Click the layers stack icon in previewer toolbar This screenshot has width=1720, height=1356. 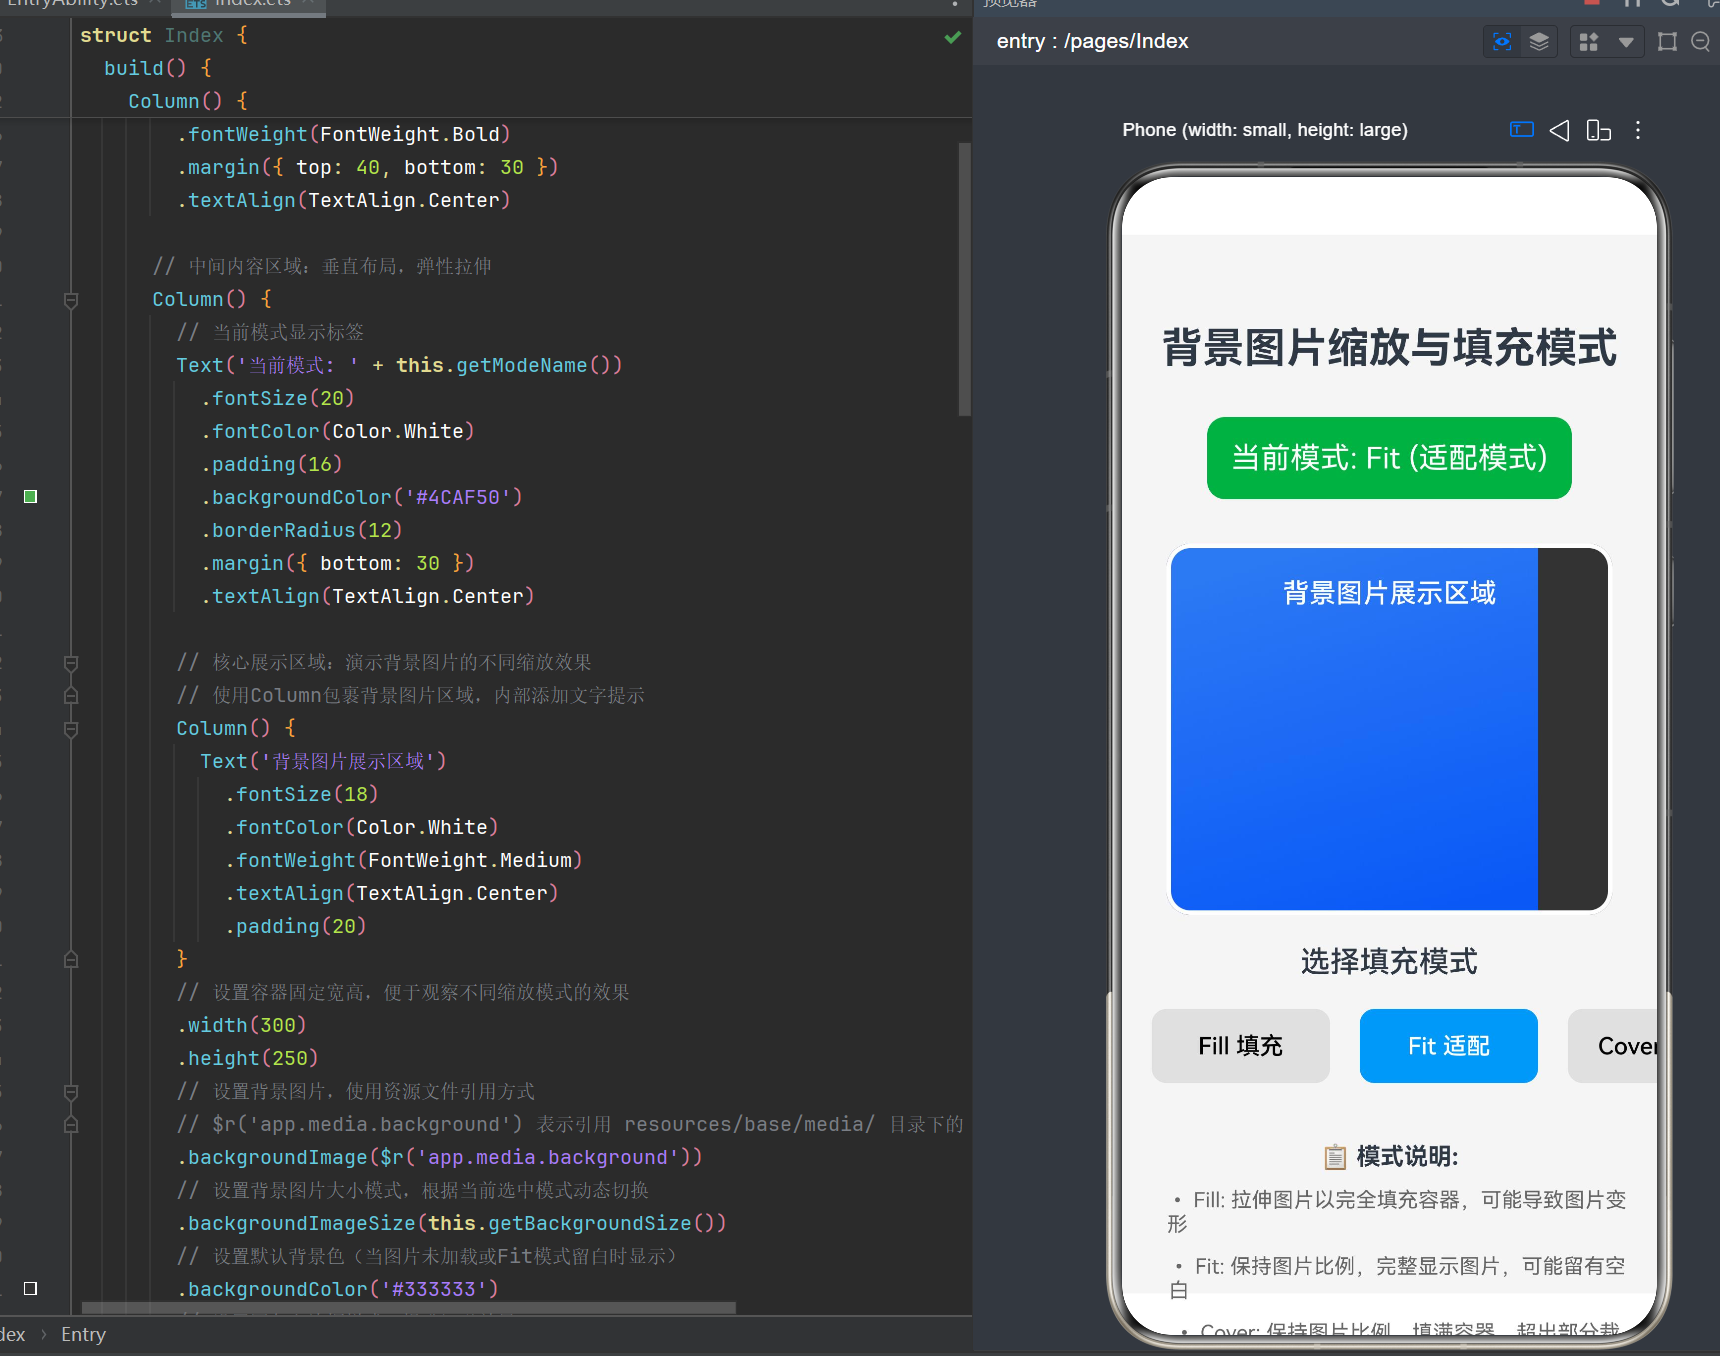(x=1539, y=41)
